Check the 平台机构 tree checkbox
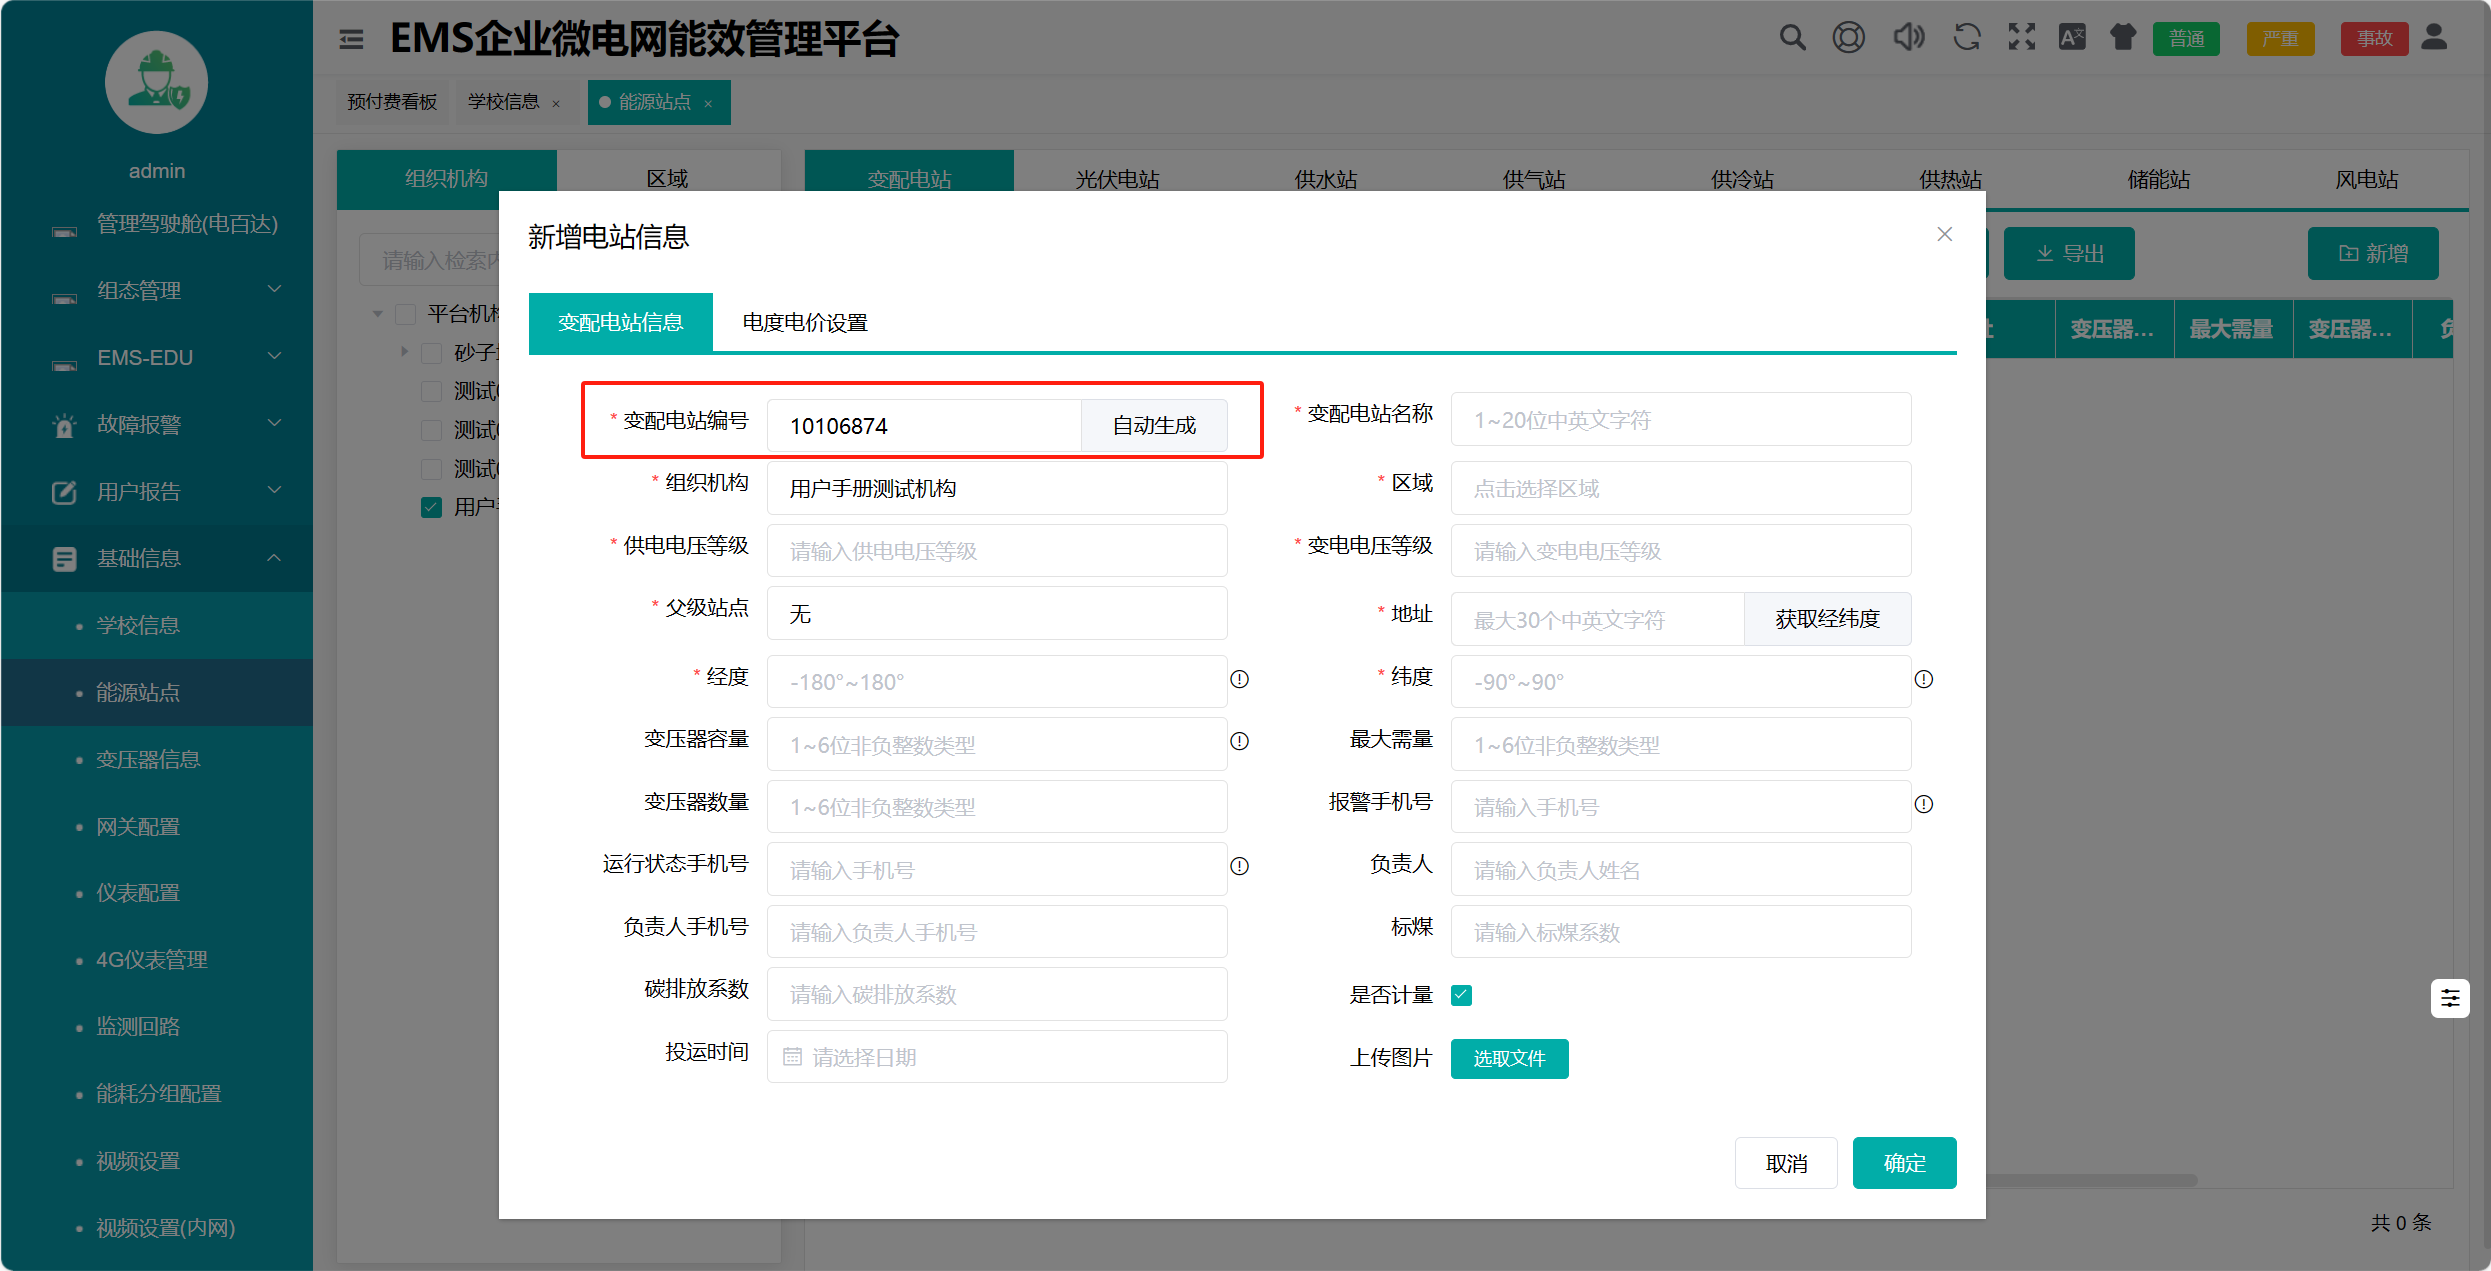Screen dimensions: 2491x1271 tap(406, 315)
